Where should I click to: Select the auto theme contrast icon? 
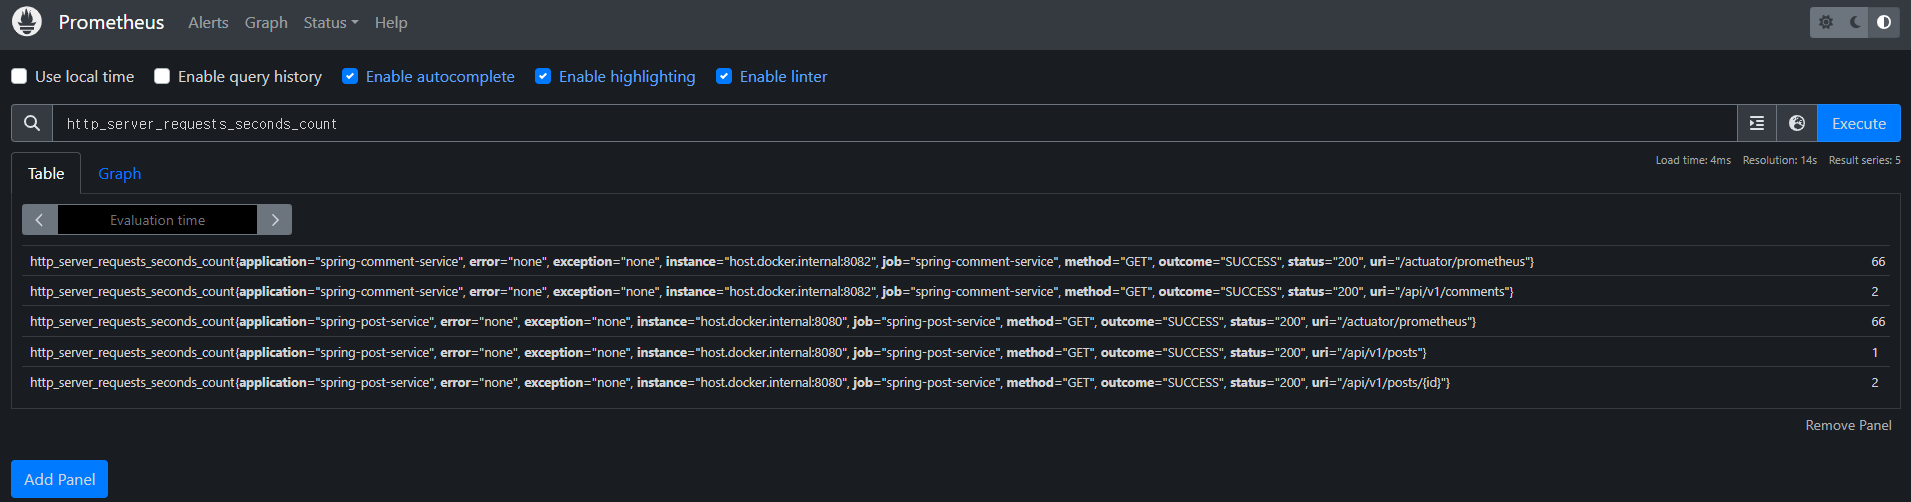click(1884, 22)
